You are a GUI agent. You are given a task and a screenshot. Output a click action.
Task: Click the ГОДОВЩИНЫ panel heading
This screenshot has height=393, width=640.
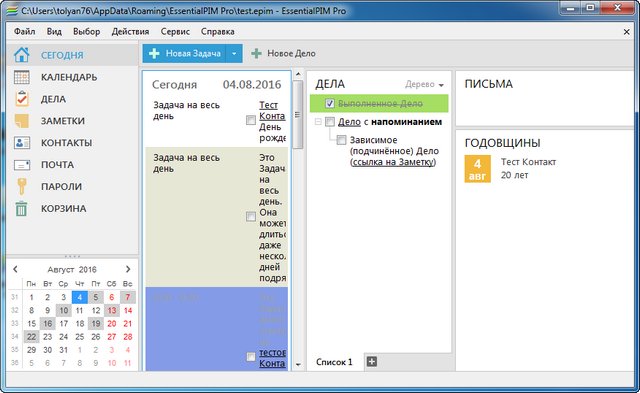502,143
